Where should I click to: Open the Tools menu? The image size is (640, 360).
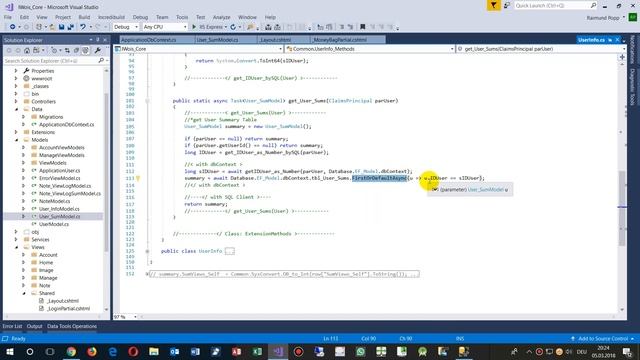pyautogui.click(x=182, y=17)
